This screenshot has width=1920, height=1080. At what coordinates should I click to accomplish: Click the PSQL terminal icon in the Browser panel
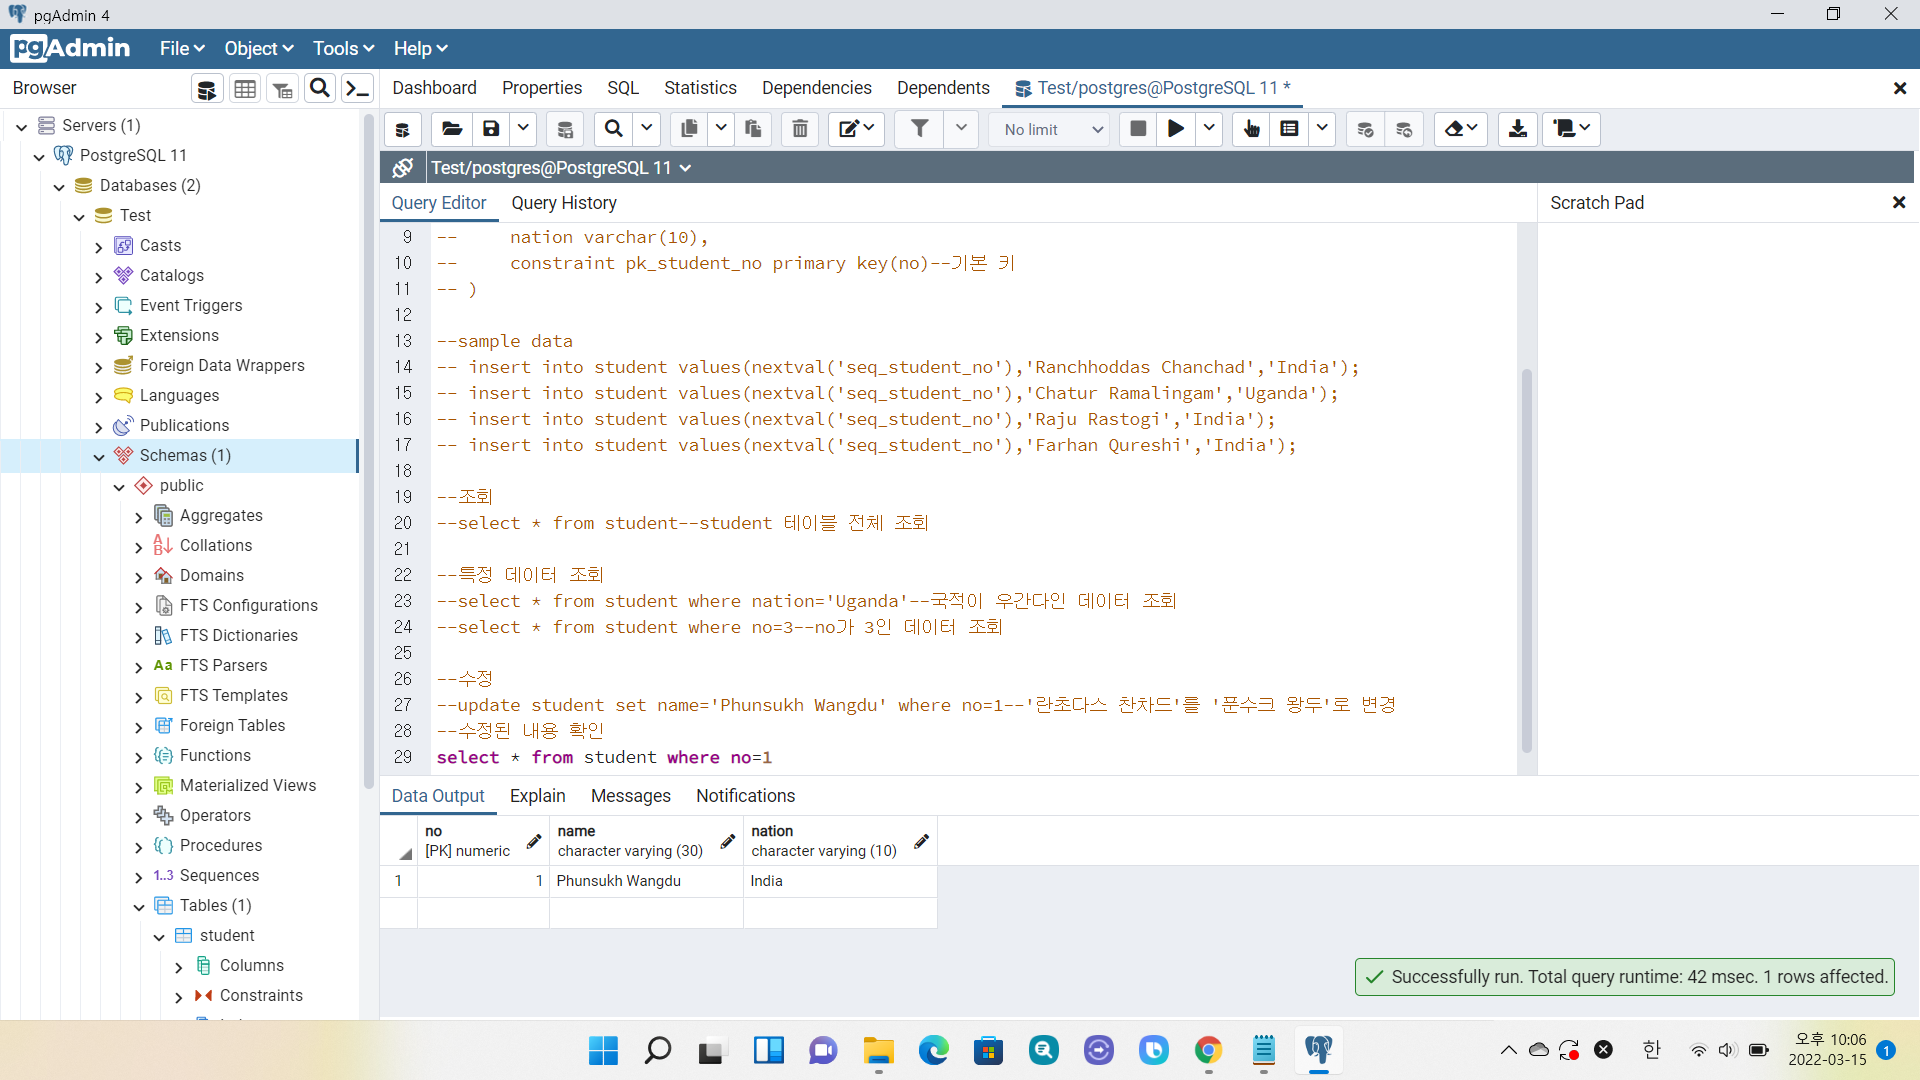point(357,89)
